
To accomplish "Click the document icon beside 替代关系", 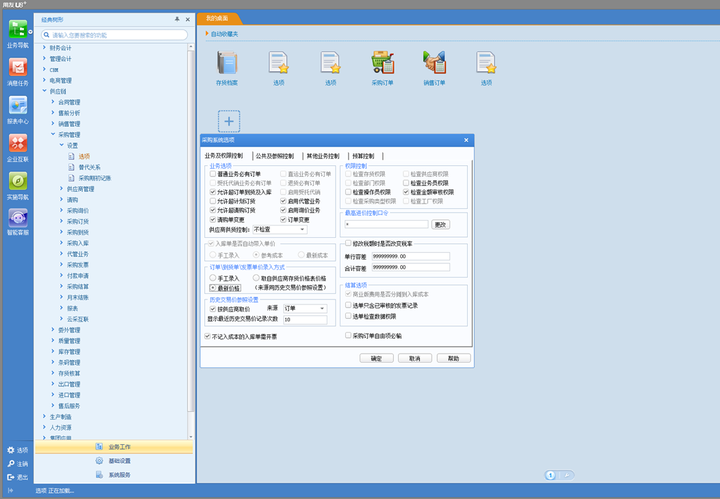I will [71, 167].
